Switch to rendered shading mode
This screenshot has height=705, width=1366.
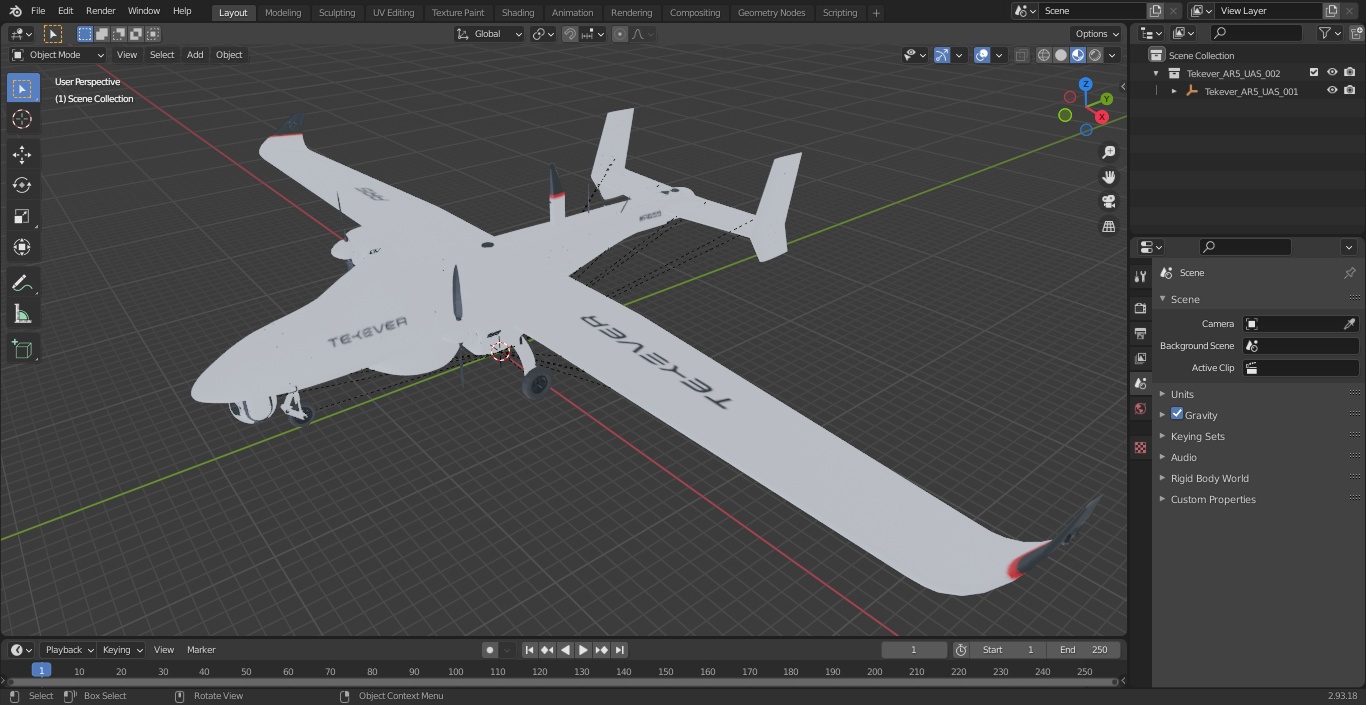tap(1095, 55)
